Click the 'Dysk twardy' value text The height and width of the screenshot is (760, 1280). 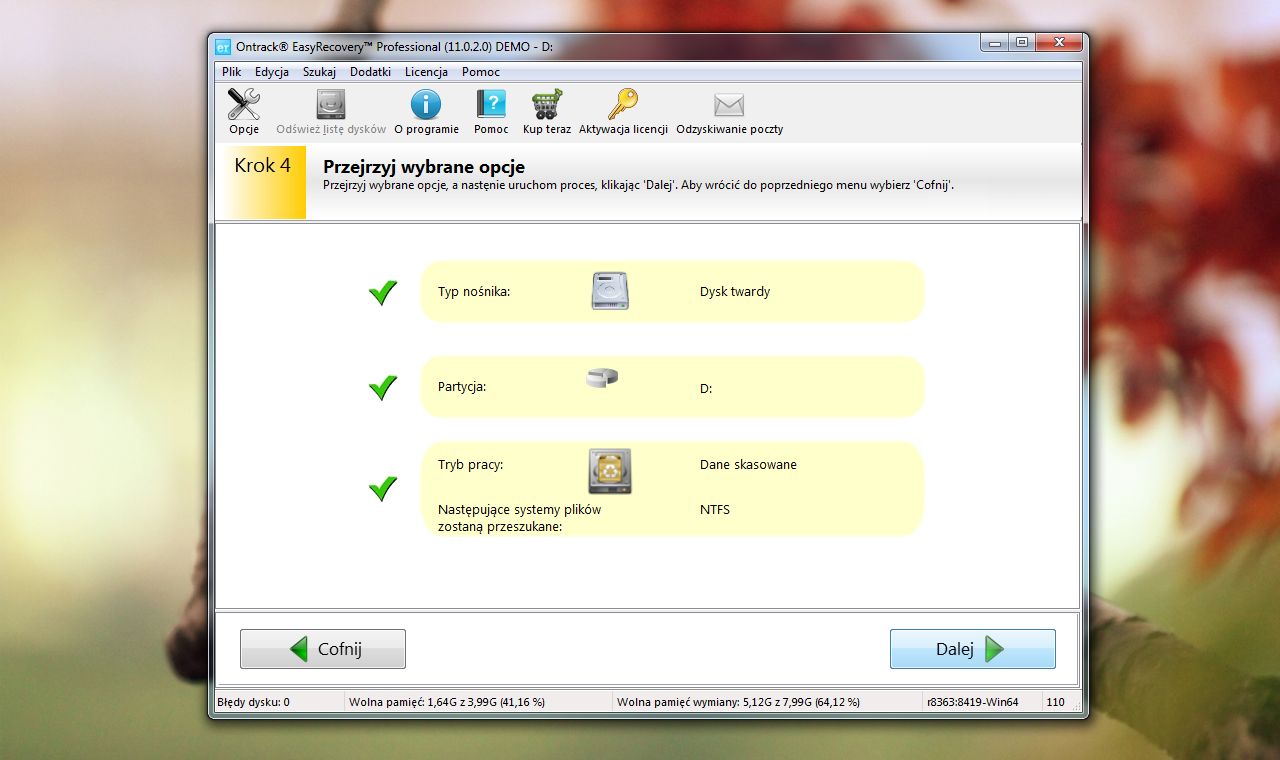pos(735,292)
